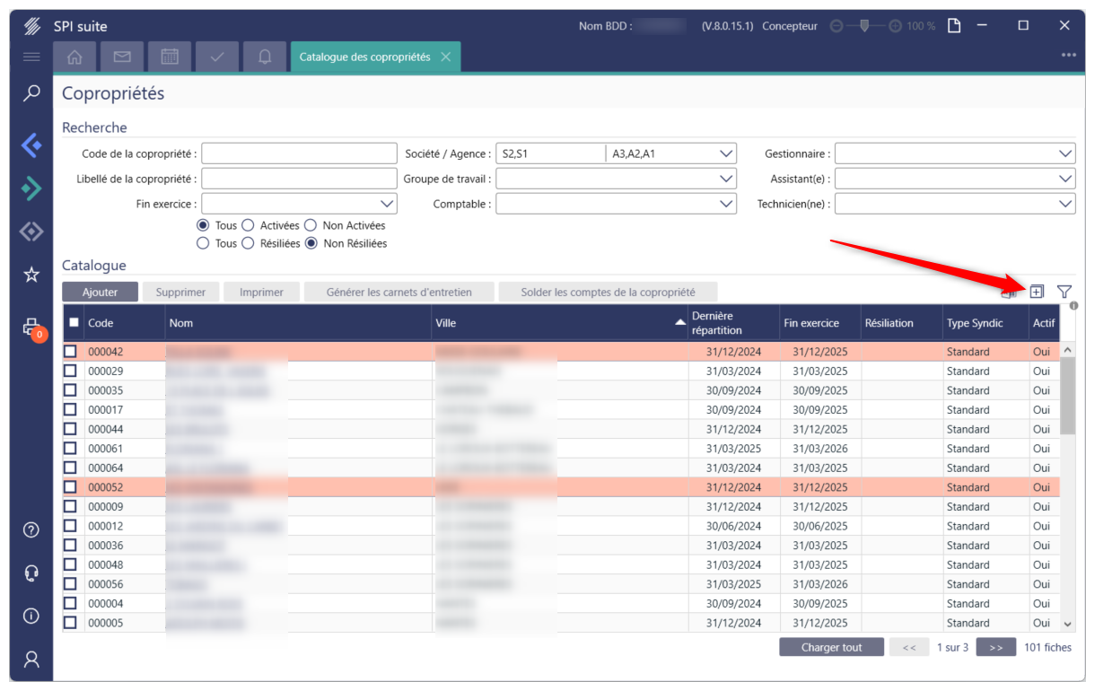Select the Activées radio button
This screenshot has height=692, width=1095.
[x=248, y=226]
